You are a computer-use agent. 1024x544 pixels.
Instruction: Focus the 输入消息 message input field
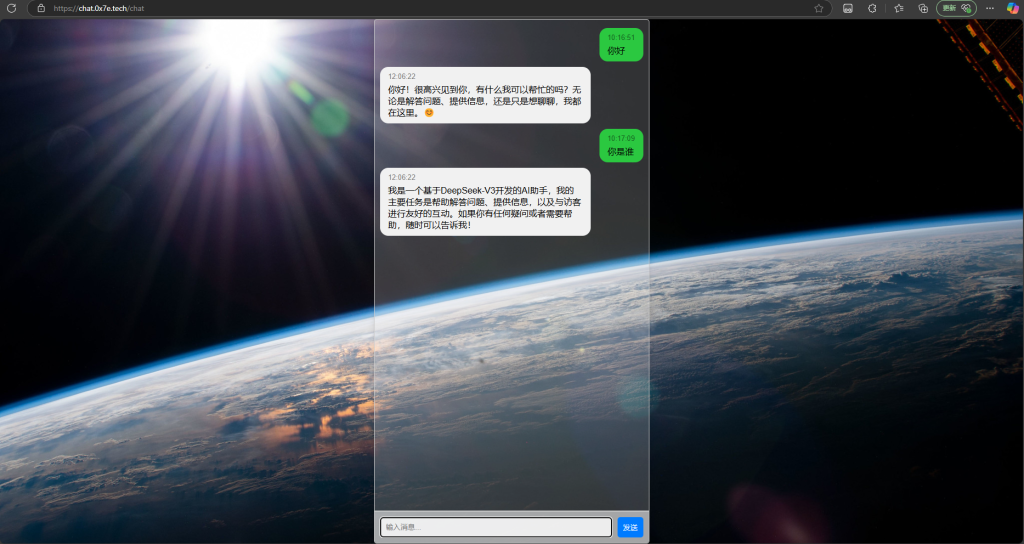(x=496, y=527)
